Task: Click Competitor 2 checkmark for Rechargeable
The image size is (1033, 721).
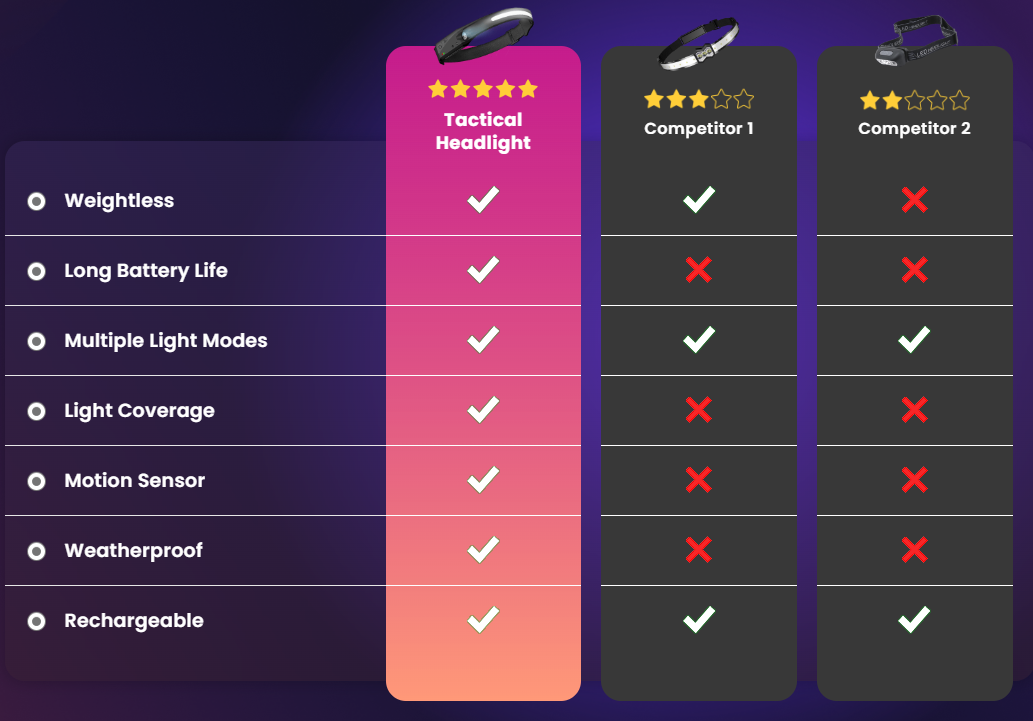Action: [914, 620]
